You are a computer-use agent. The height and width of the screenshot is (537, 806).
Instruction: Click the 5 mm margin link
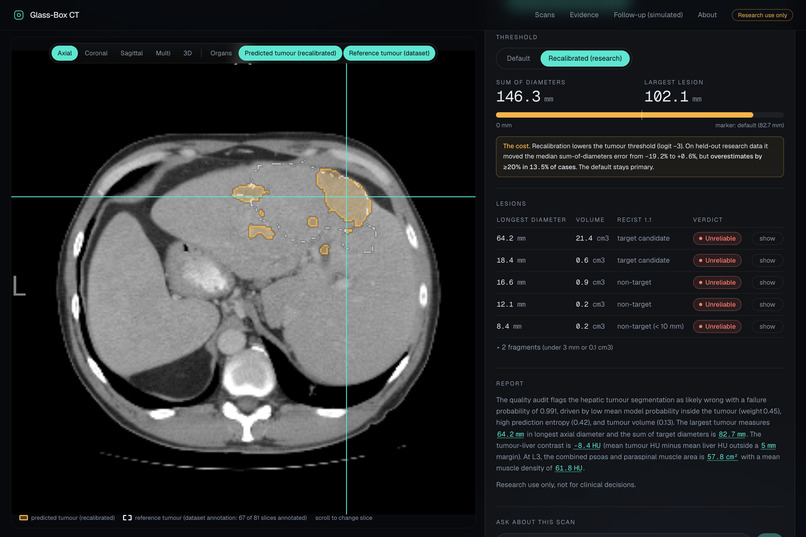[x=768, y=446]
